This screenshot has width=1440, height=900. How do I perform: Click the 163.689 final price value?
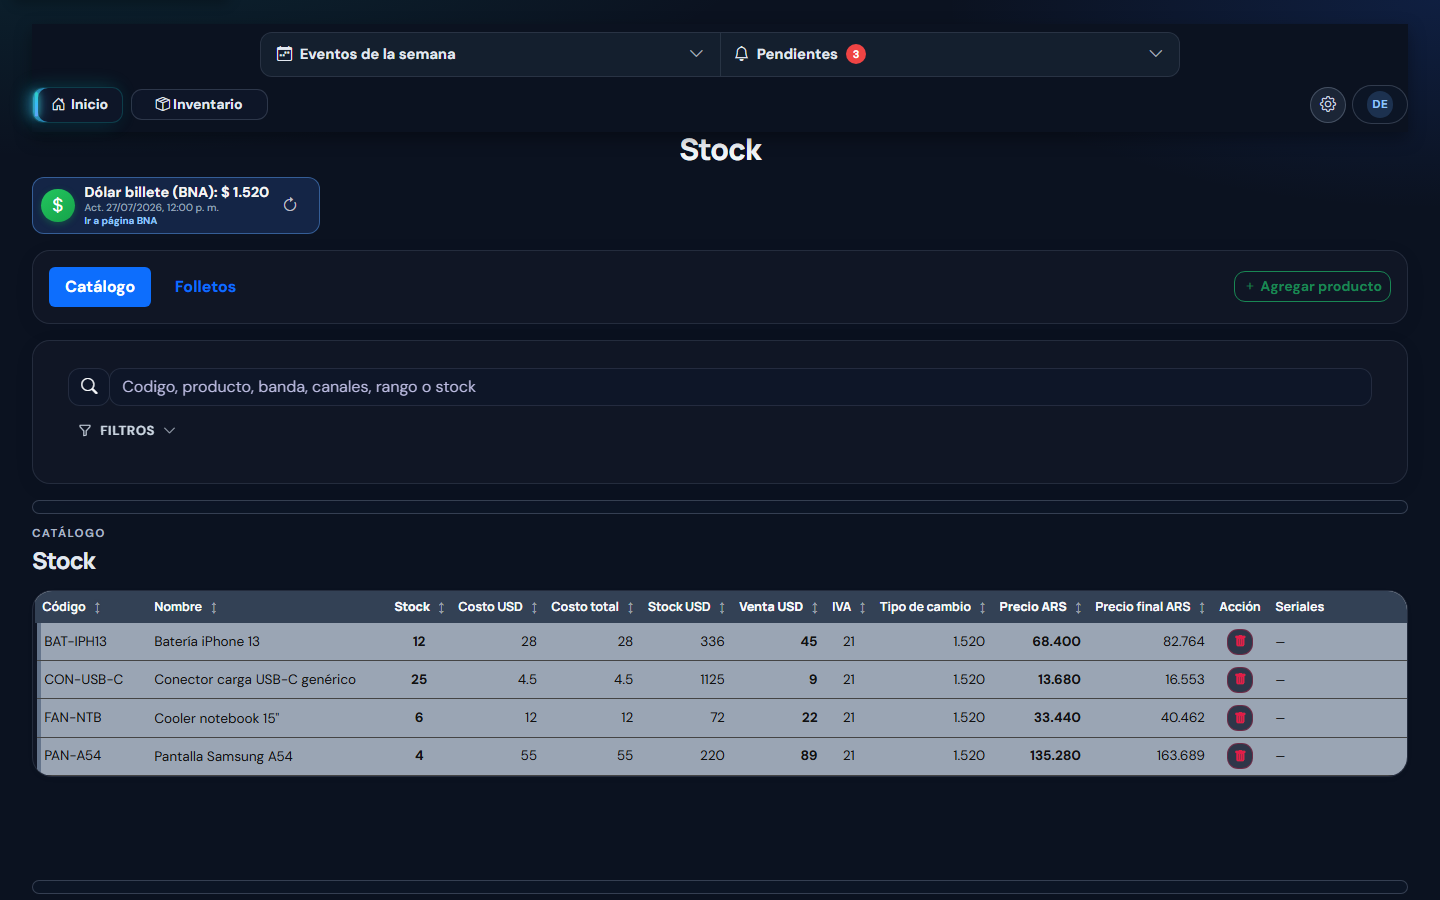tap(1181, 755)
